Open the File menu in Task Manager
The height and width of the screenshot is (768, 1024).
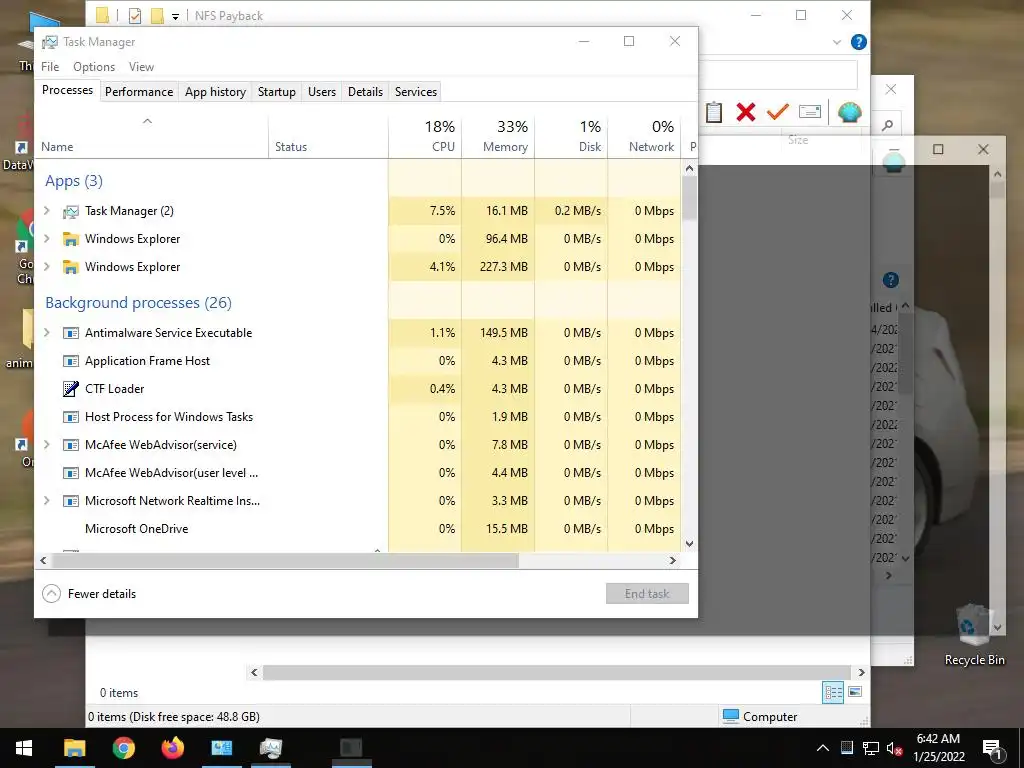(x=50, y=67)
